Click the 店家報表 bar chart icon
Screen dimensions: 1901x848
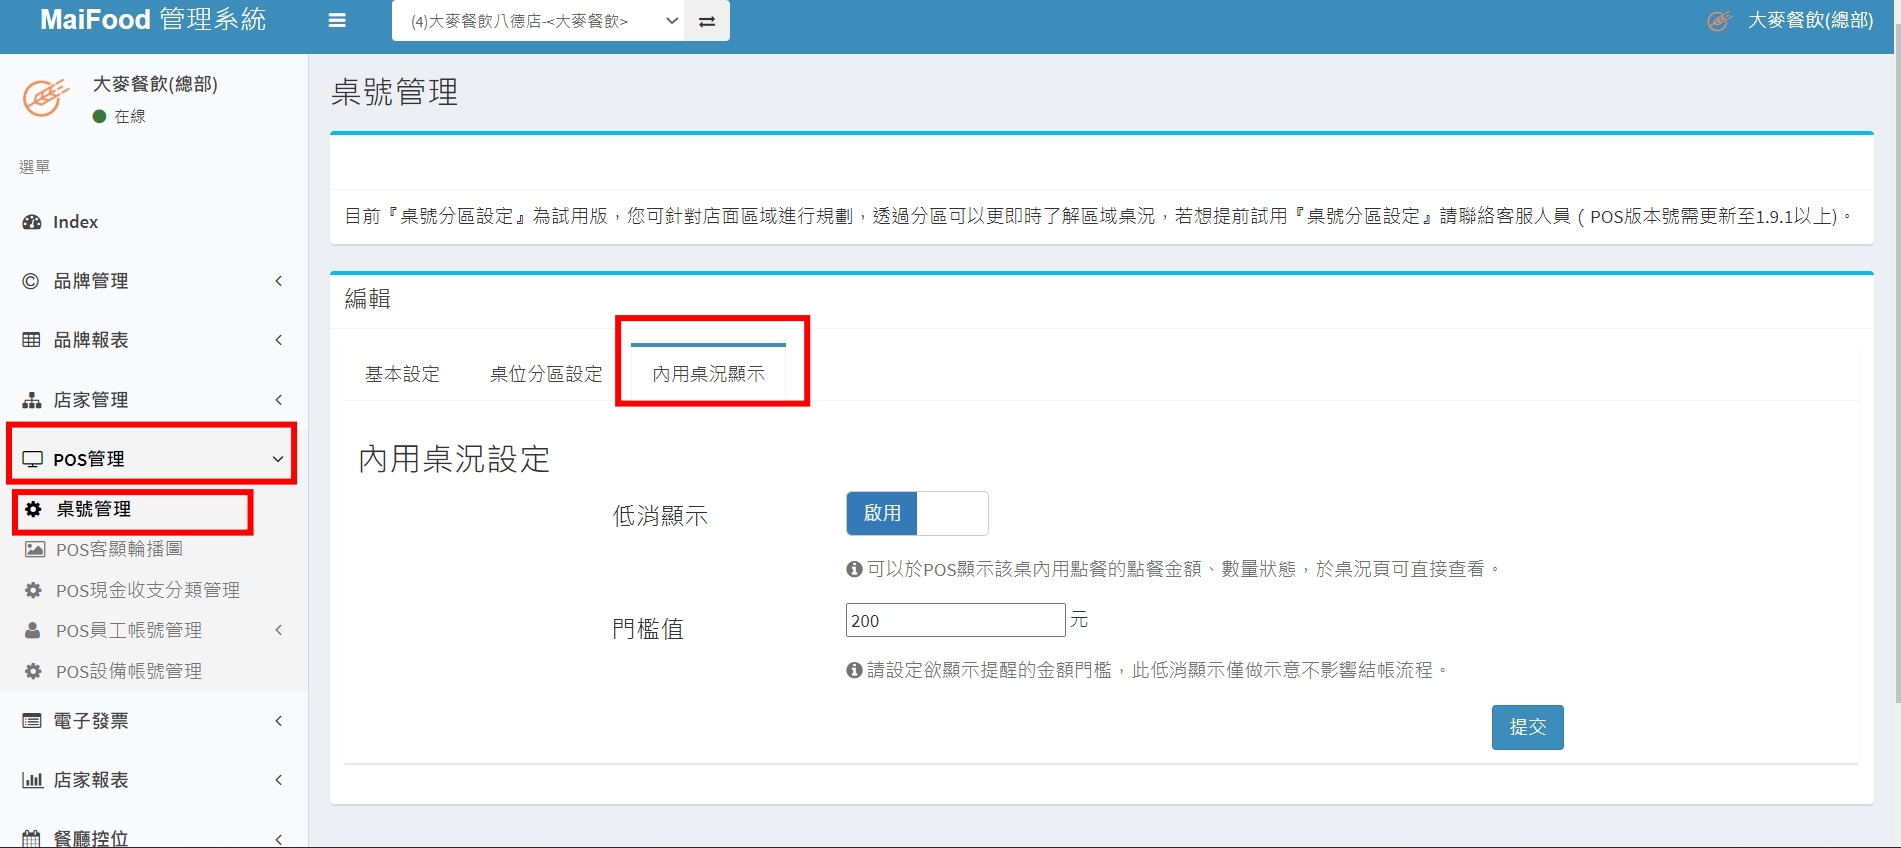32,780
